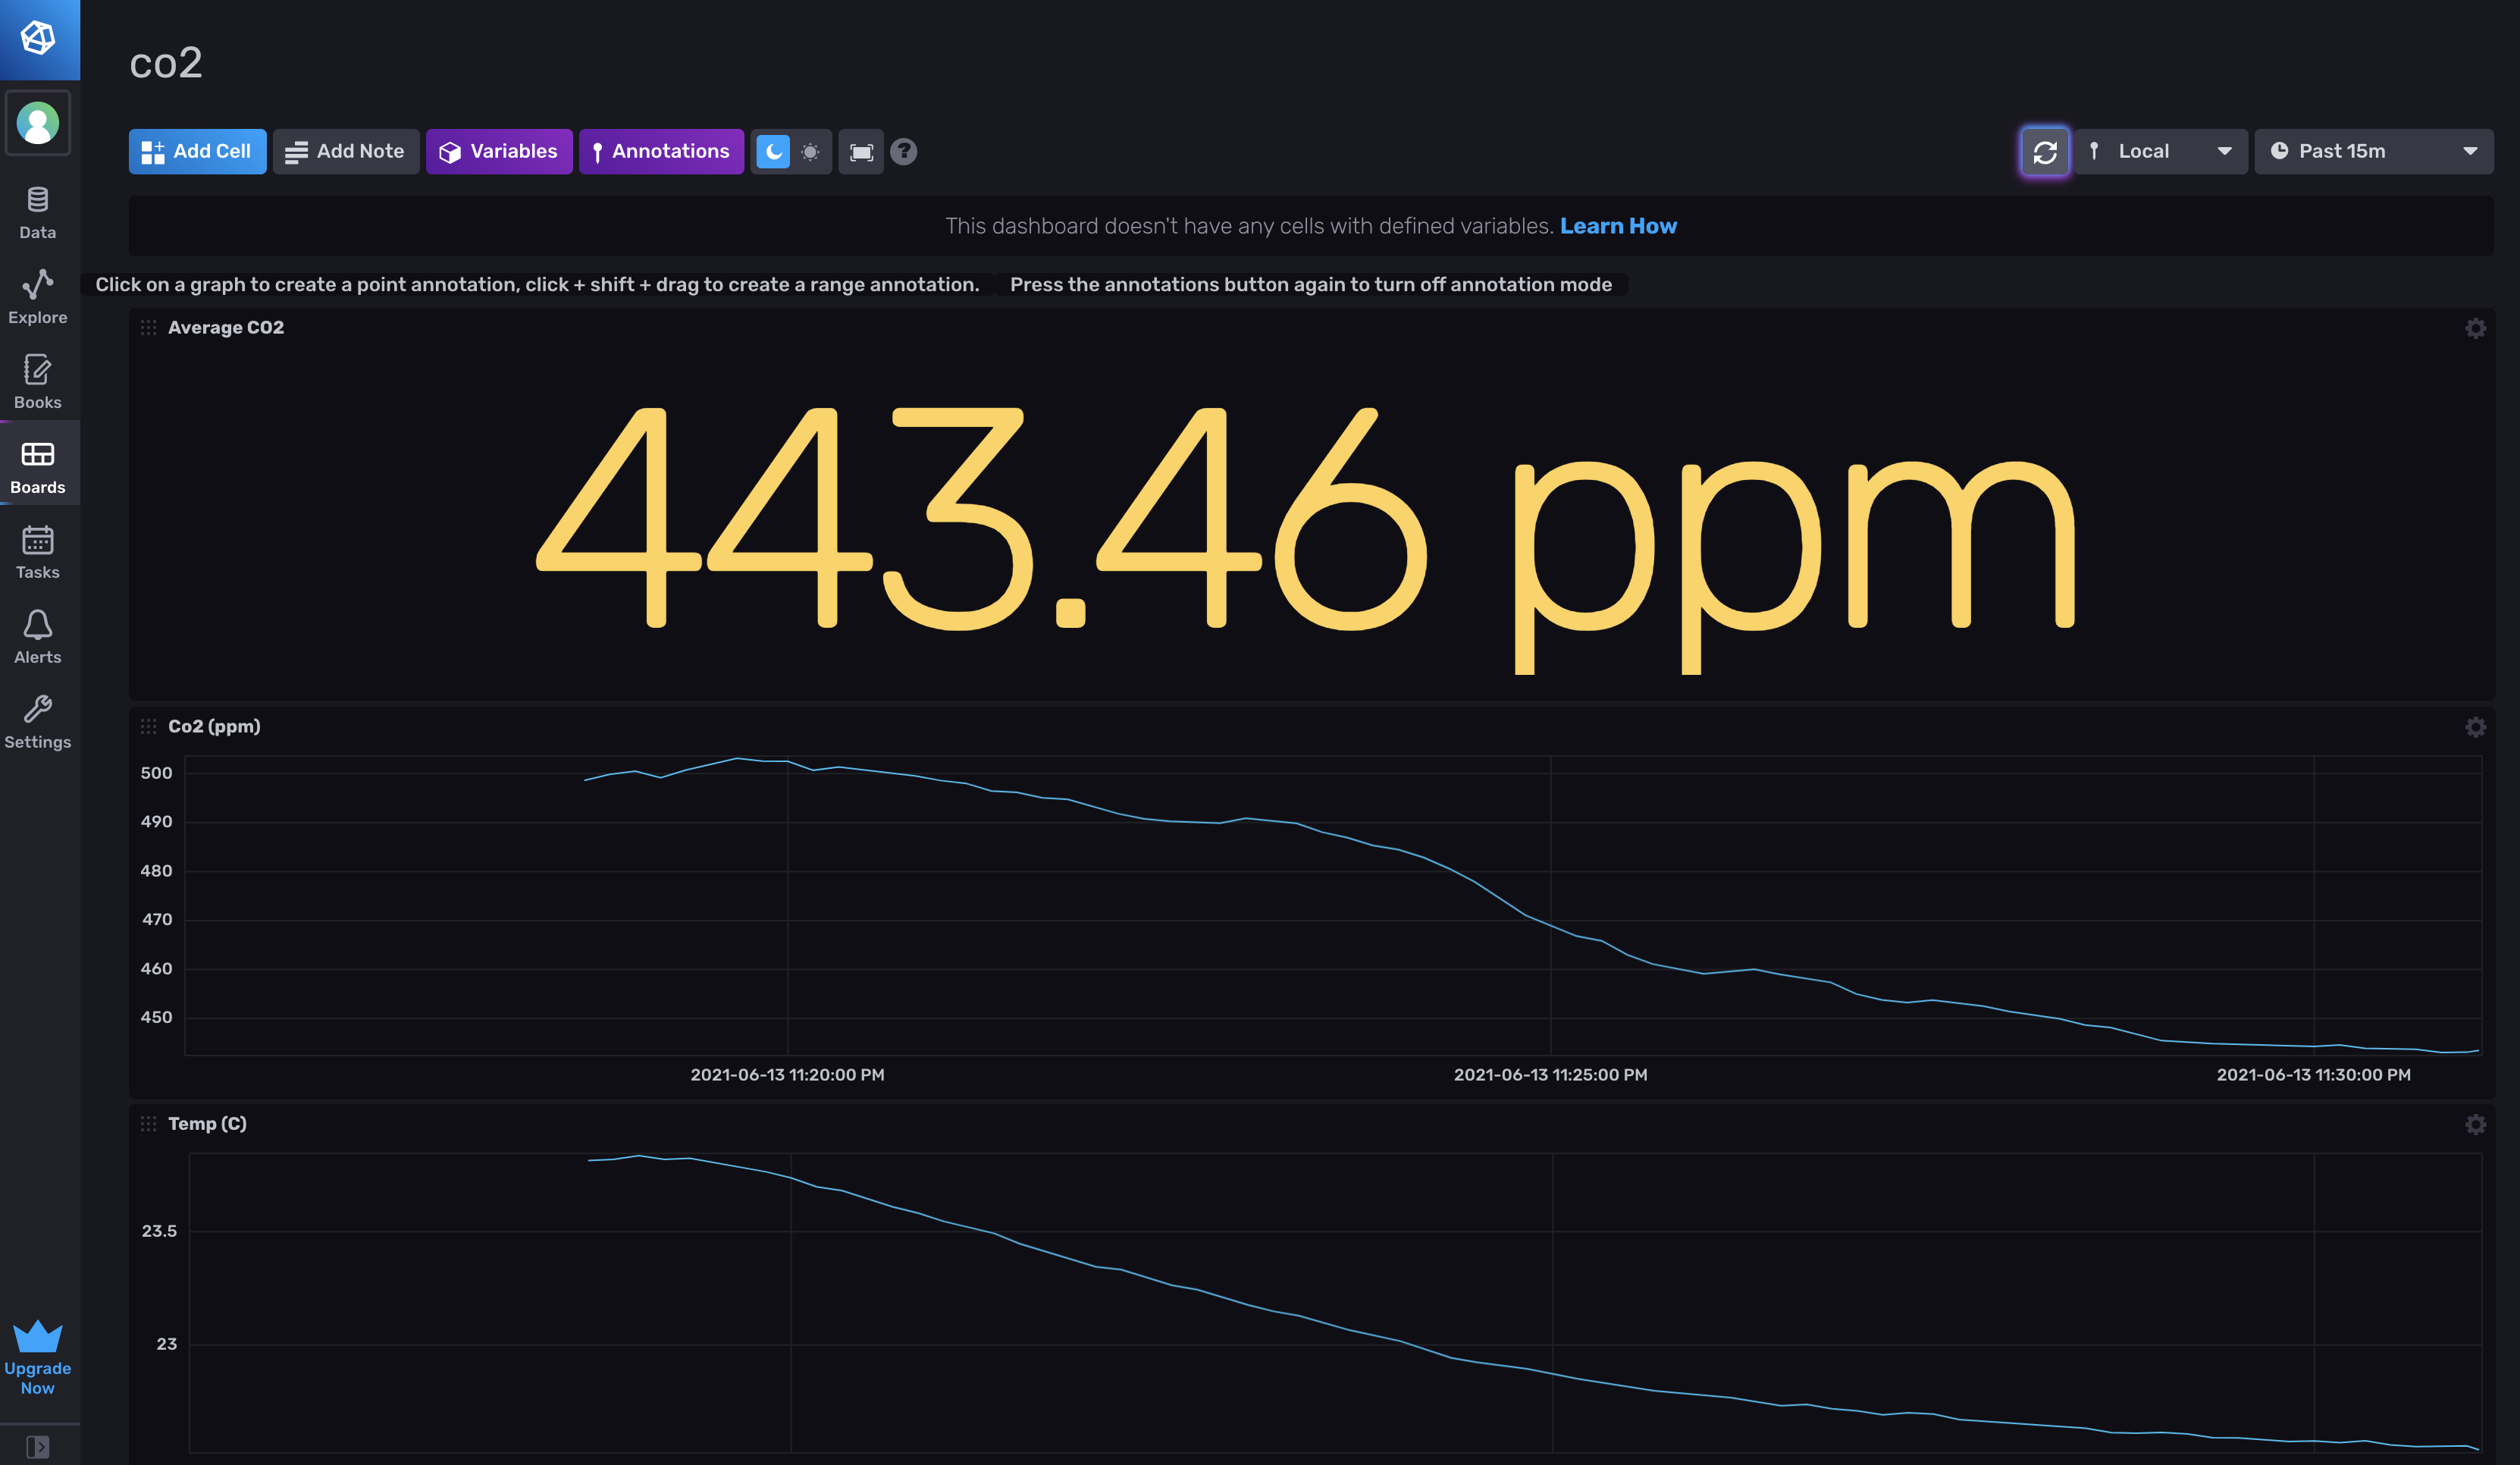Enter presentation mode fullscreen icon

861,152
